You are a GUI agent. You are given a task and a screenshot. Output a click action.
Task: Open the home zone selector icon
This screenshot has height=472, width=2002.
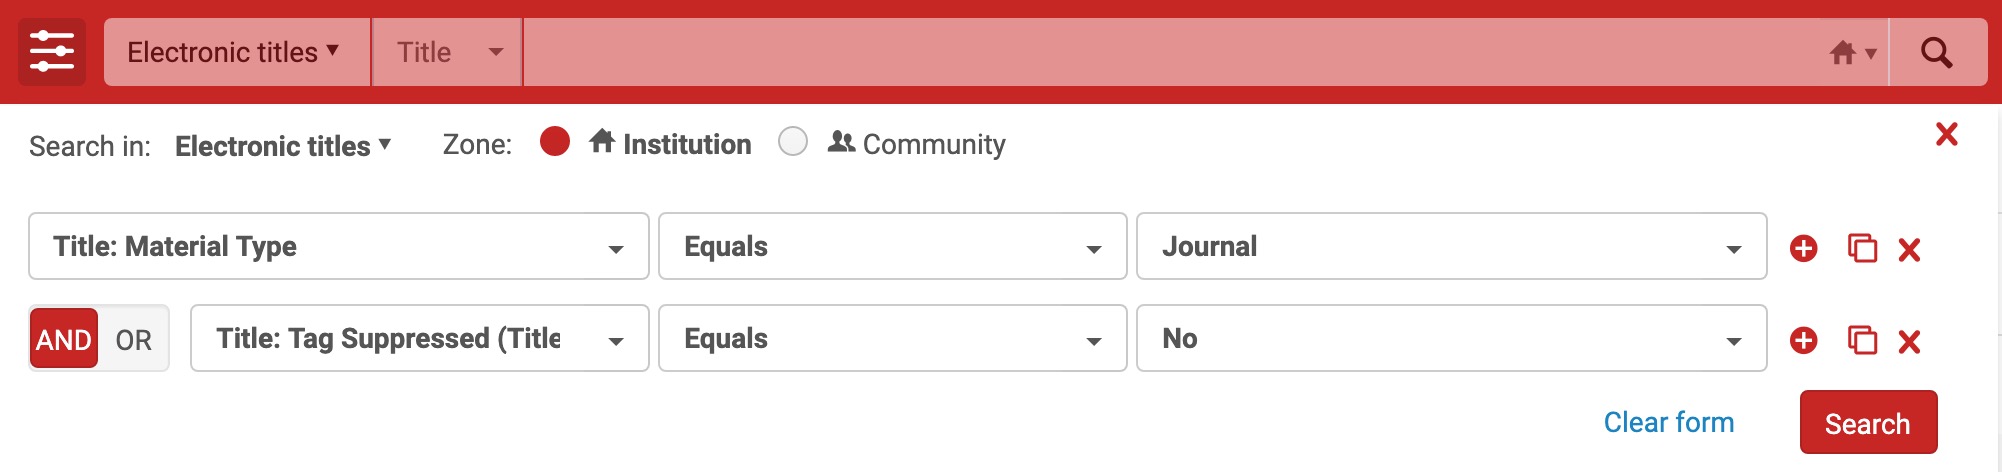pyautogui.click(x=1852, y=53)
